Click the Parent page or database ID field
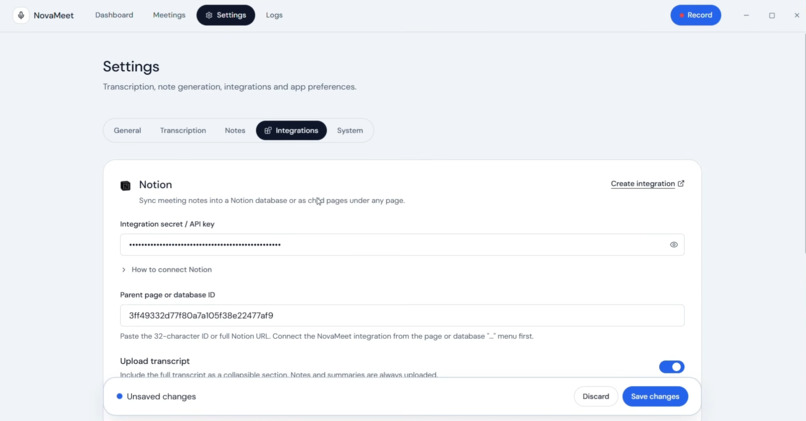806x421 pixels. [x=402, y=316]
